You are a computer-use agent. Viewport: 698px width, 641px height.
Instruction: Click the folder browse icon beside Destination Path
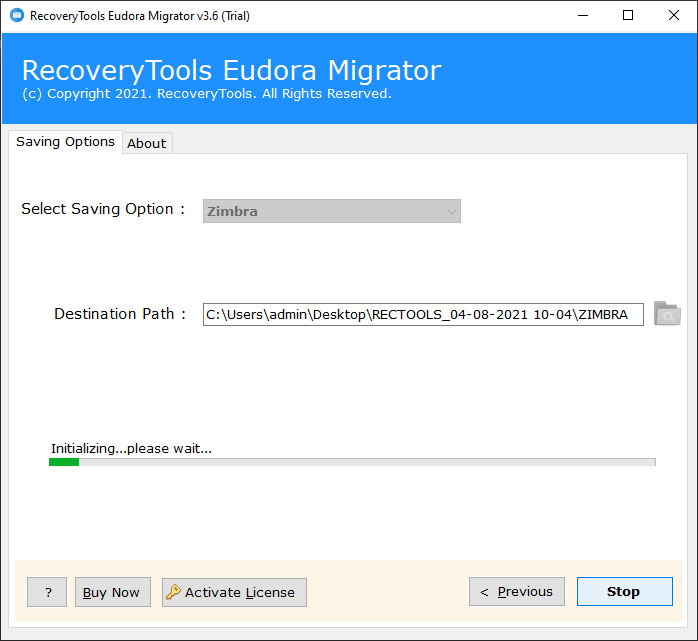coord(667,314)
